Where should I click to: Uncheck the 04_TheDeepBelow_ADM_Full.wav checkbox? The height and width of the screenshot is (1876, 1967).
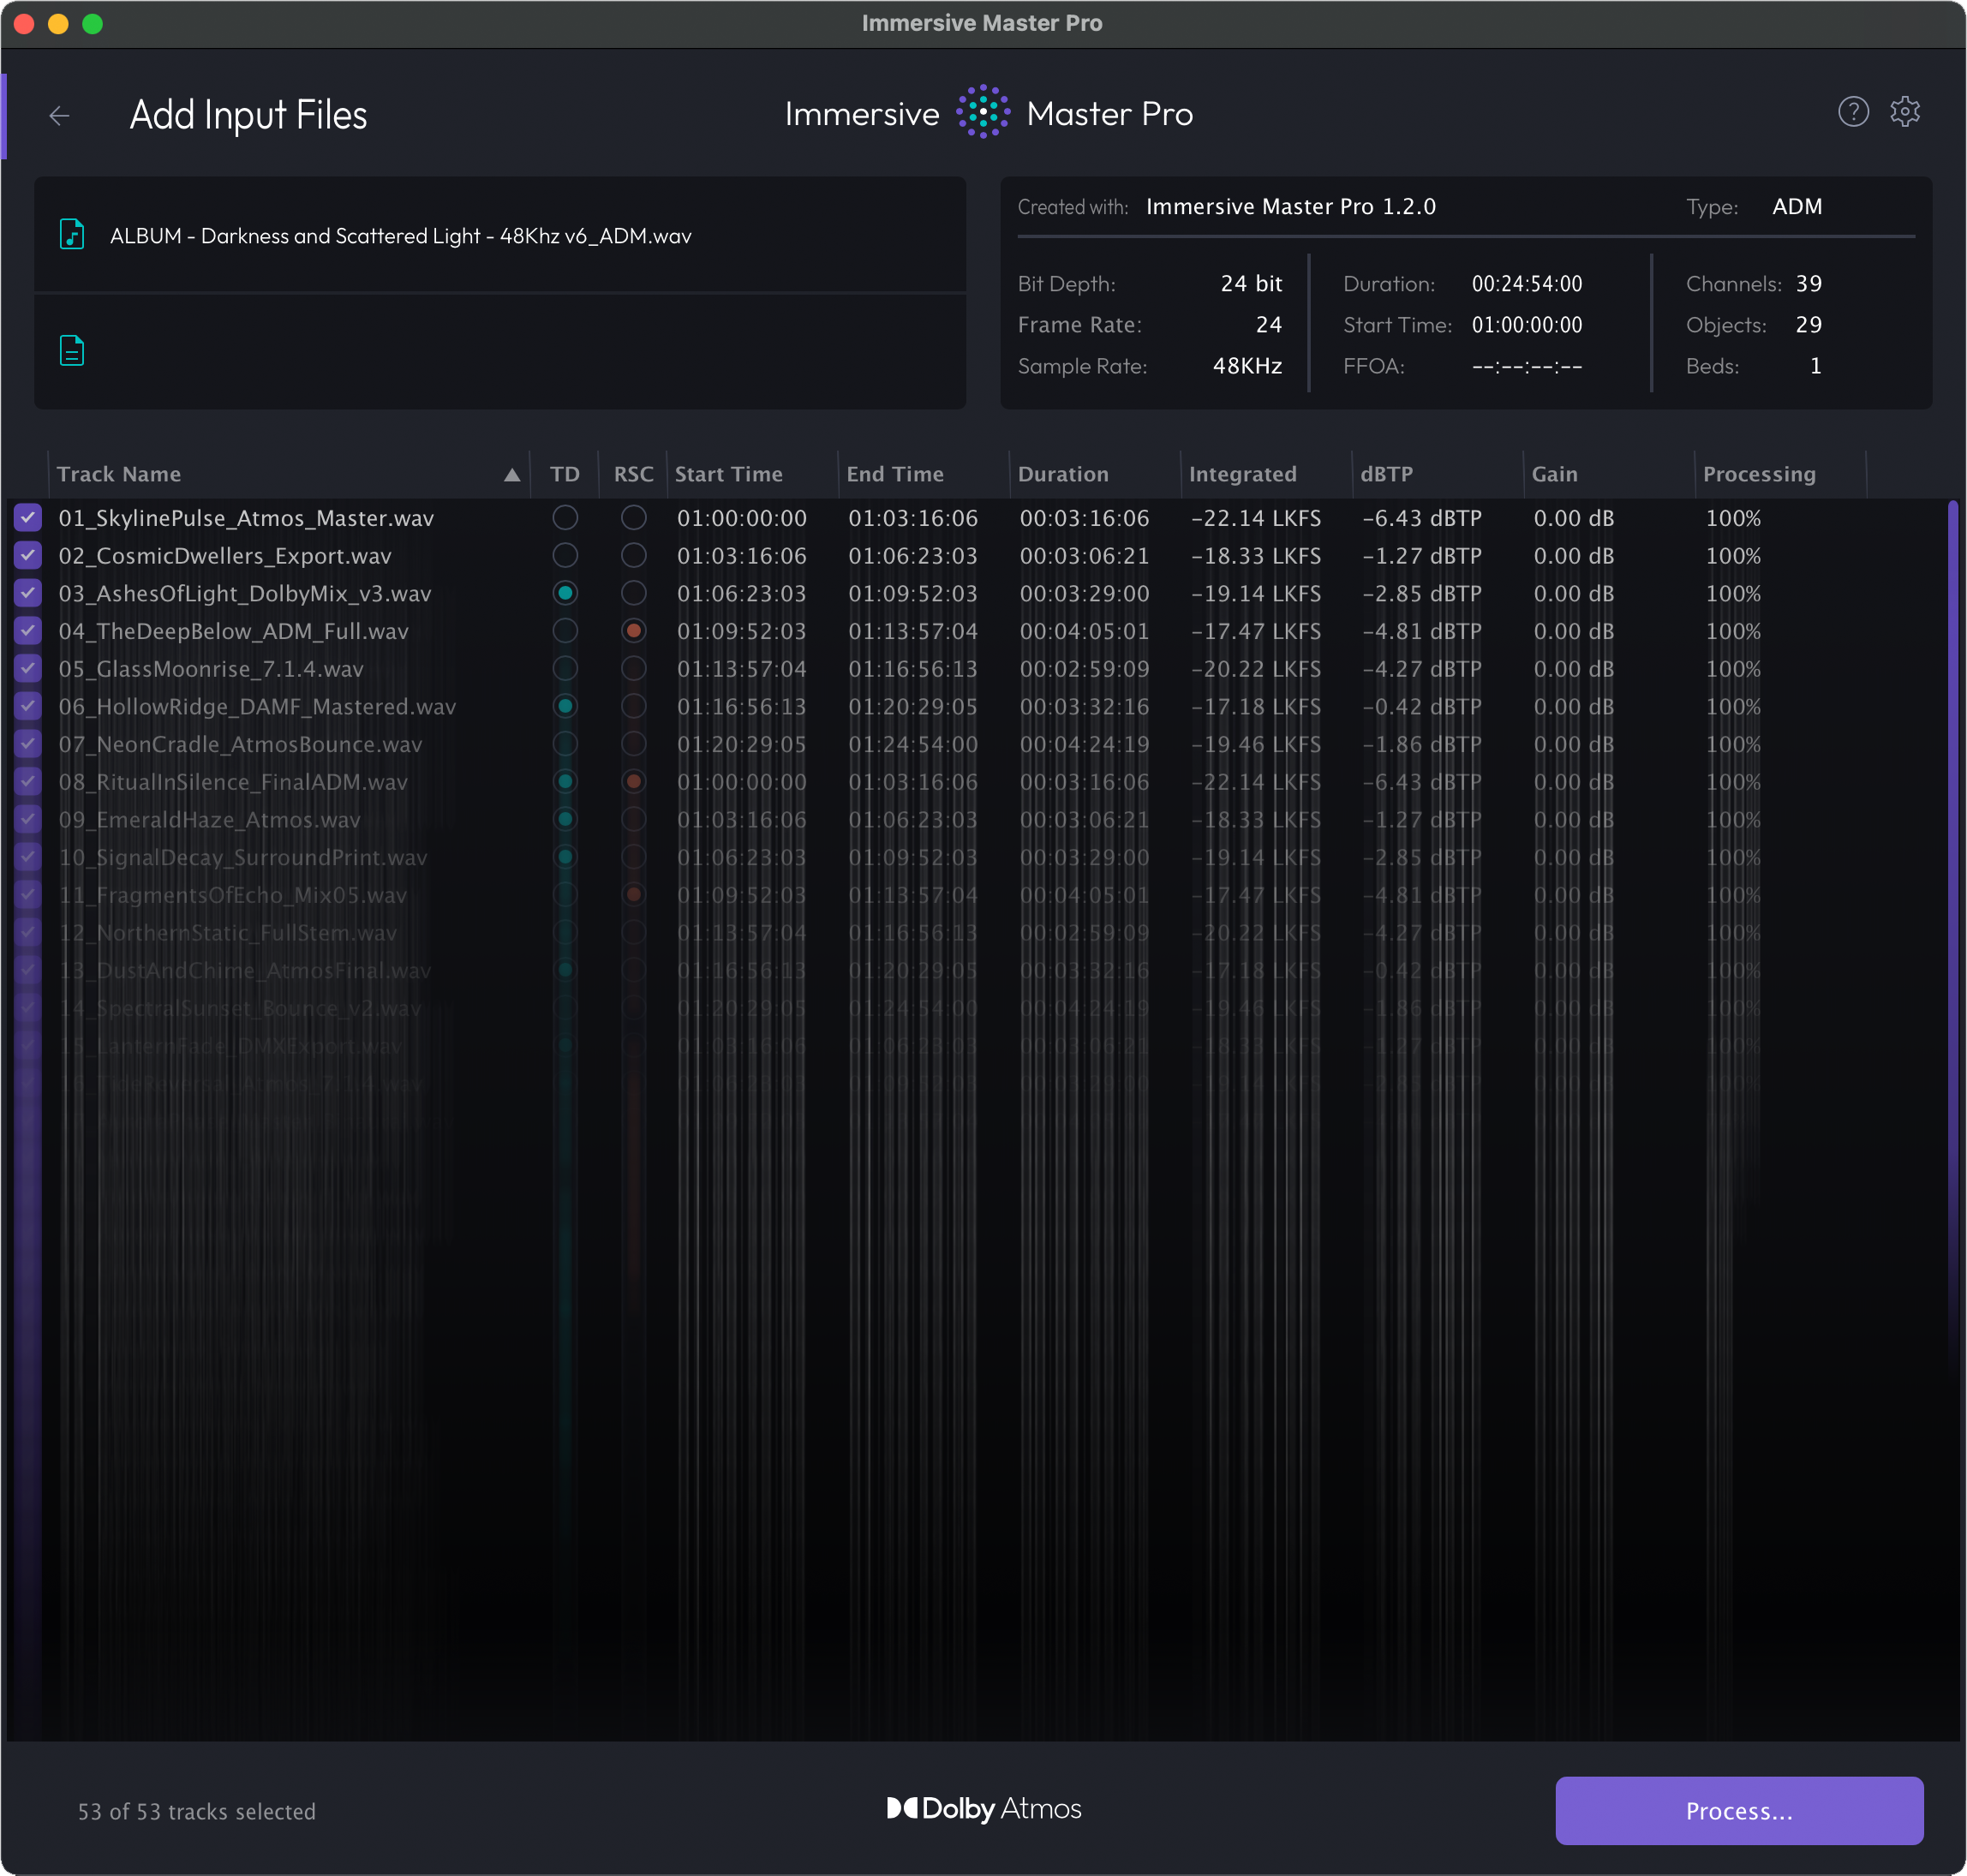coord(28,631)
